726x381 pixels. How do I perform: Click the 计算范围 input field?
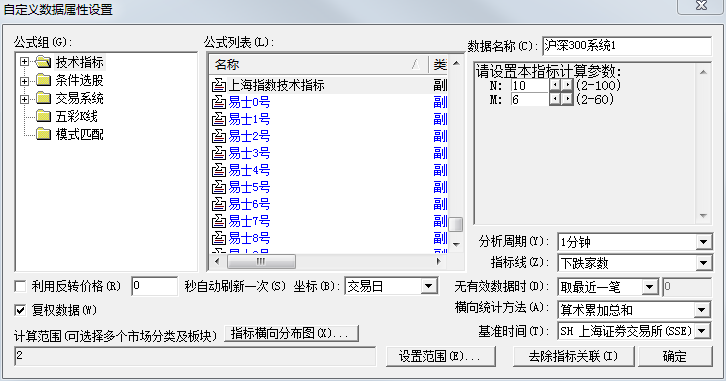tap(194, 356)
